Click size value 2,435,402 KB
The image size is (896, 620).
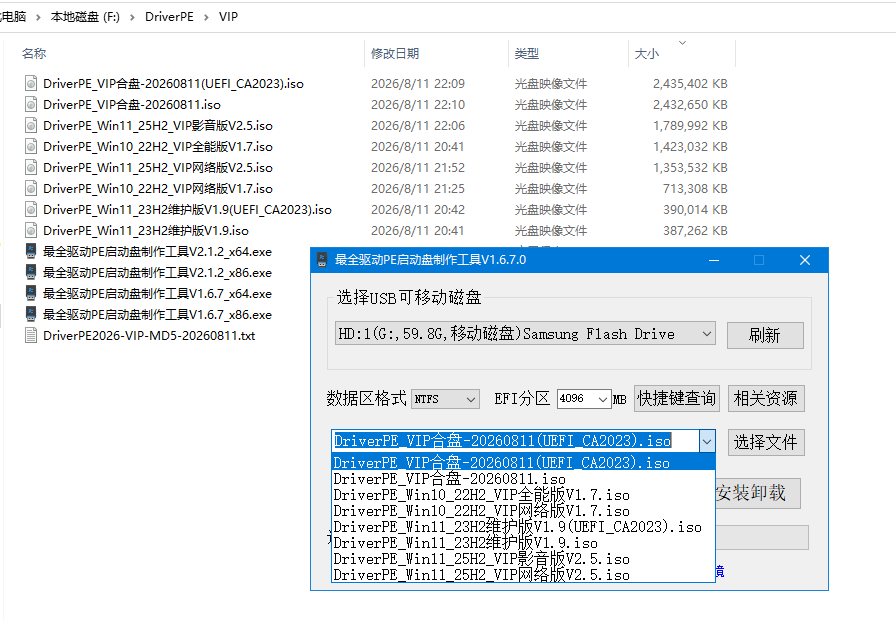click(x=690, y=83)
